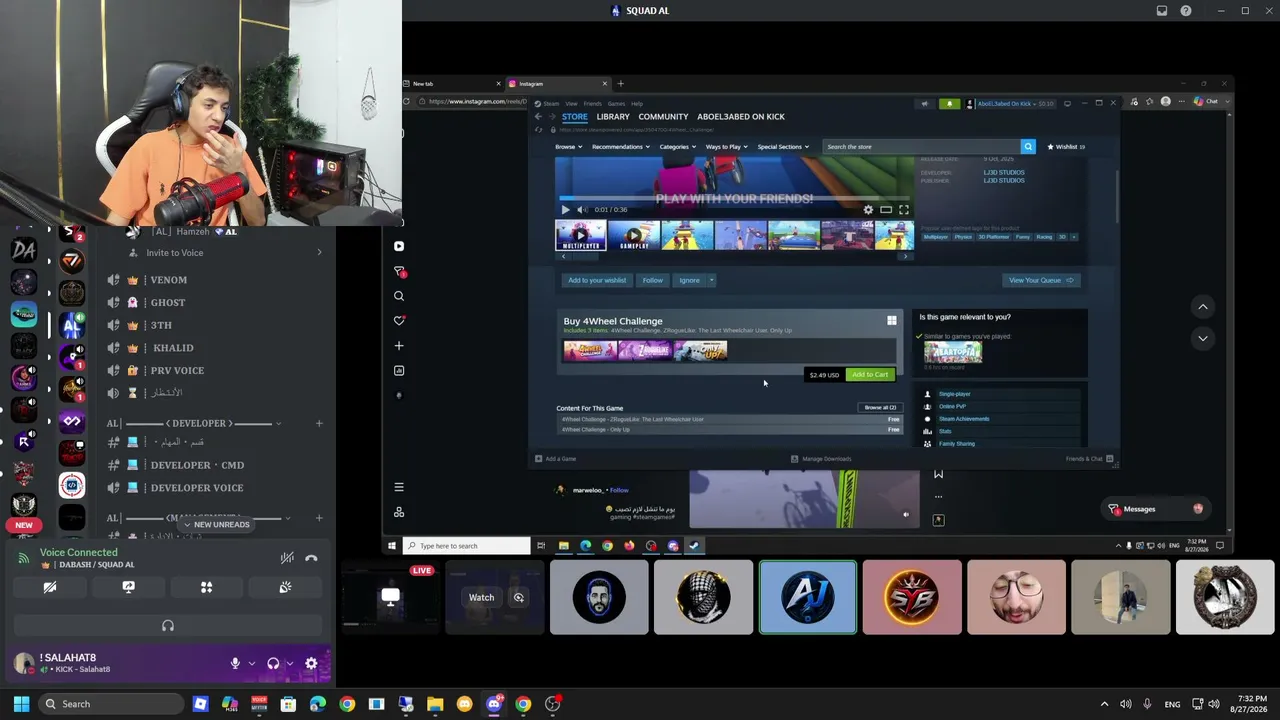1280x720 pixels.
Task: Open Steam notifications bell
Action: point(949,103)
